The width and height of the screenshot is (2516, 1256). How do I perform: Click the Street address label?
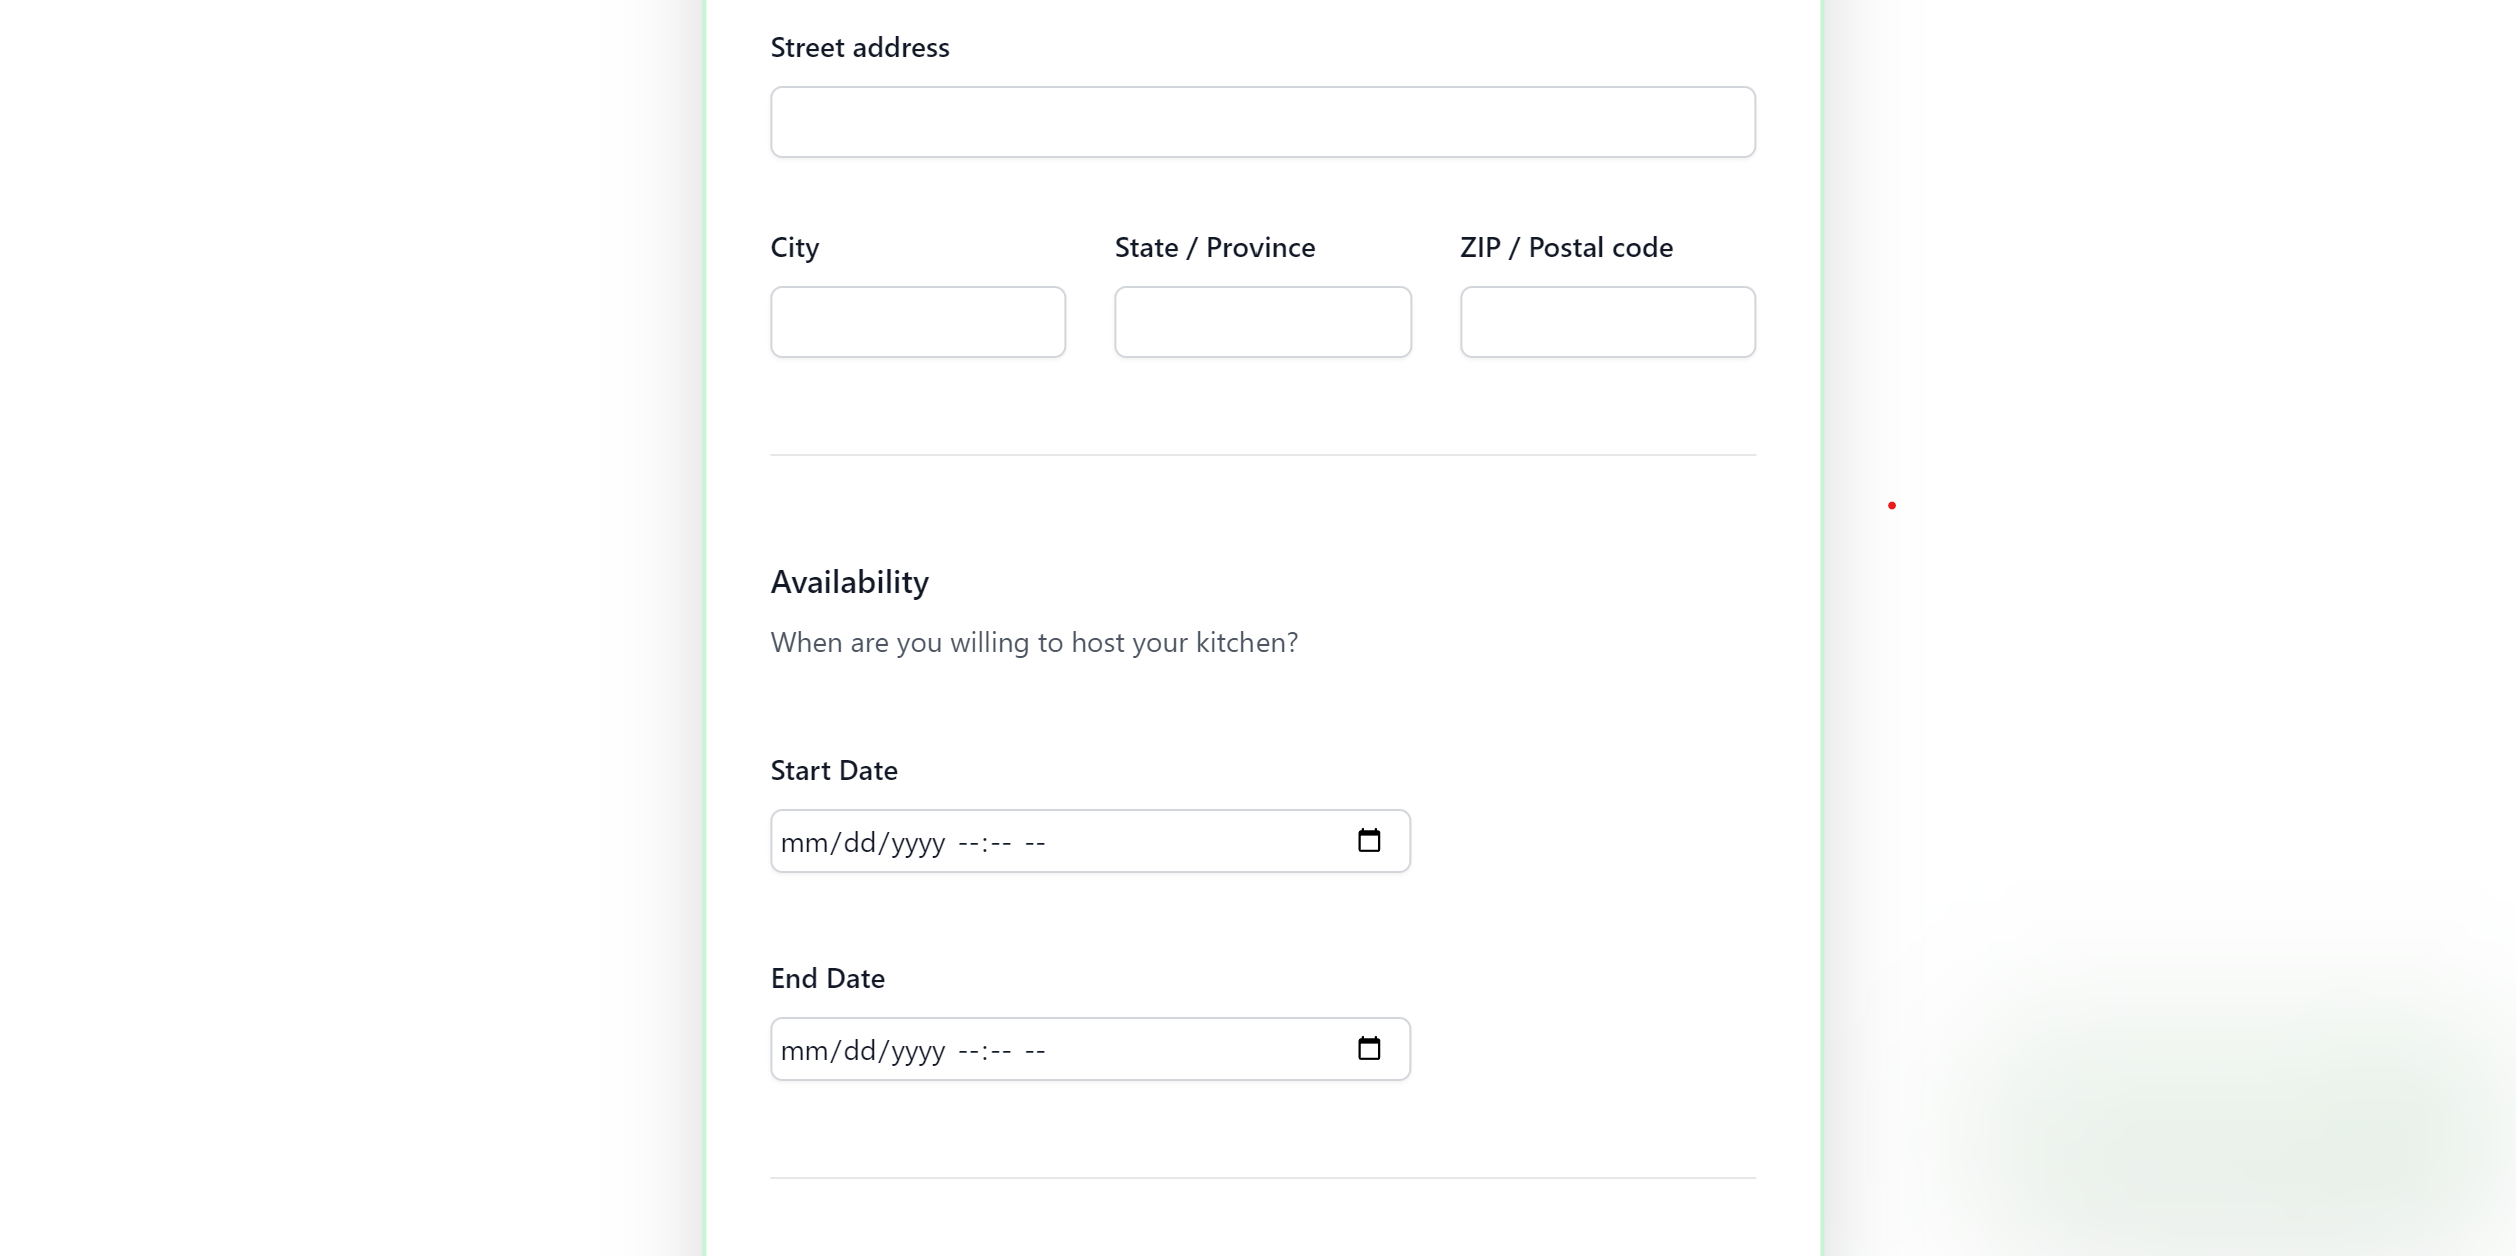[x=859, y=48]
